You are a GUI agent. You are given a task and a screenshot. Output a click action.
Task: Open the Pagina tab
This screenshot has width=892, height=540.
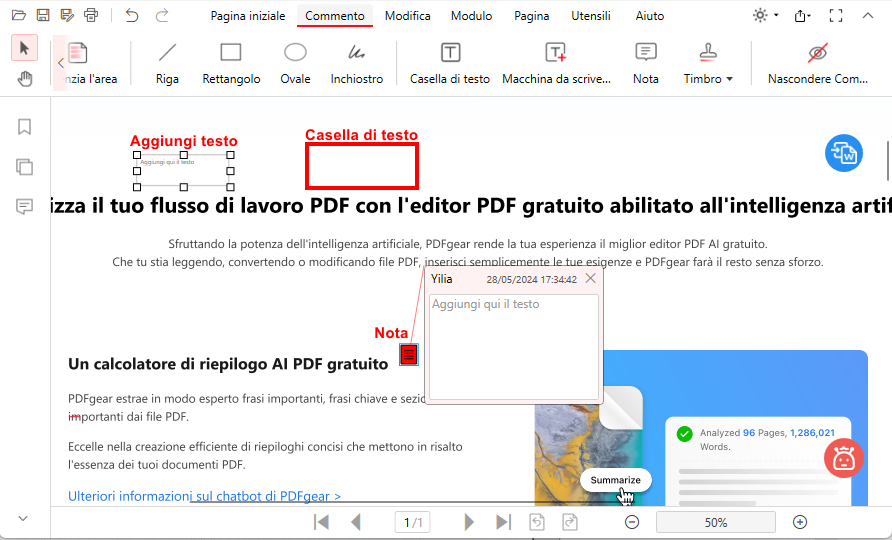[x=531, y=16]
